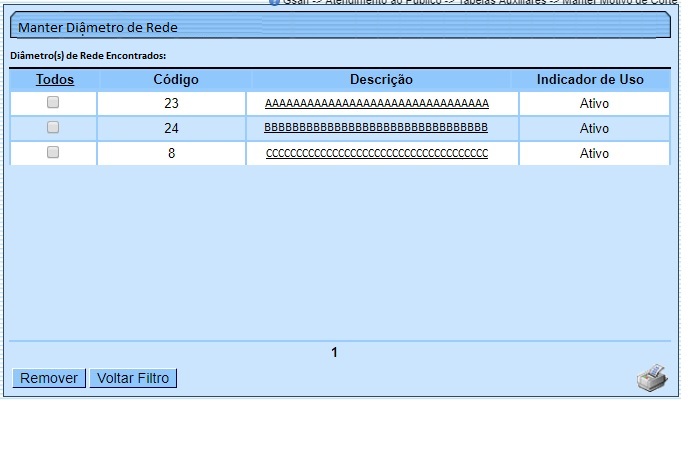Open the cccccccc description link
The image size is (693, 468).
click(376, 153)
